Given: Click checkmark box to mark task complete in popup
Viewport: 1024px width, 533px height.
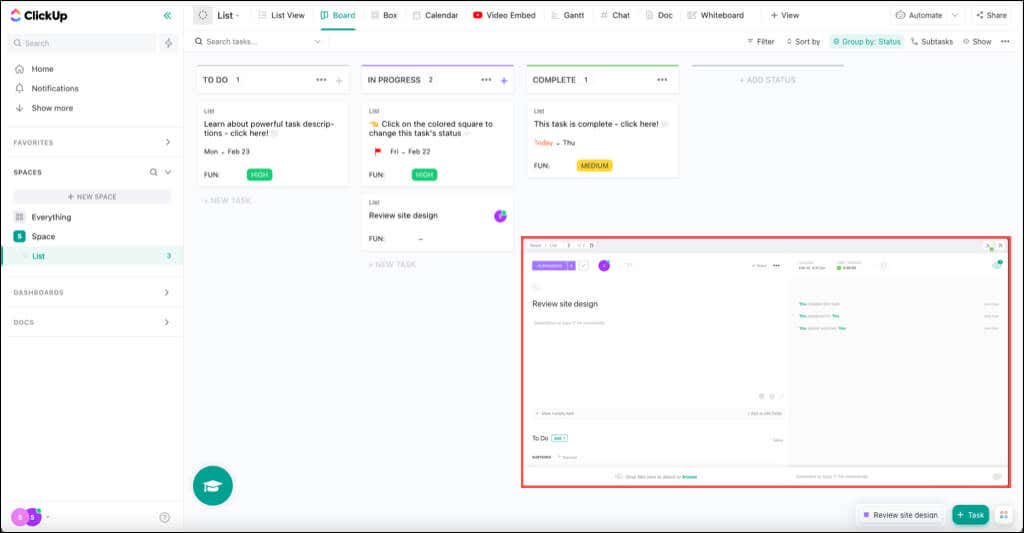Looking at the screenshot, I should (x=584, y=265).
